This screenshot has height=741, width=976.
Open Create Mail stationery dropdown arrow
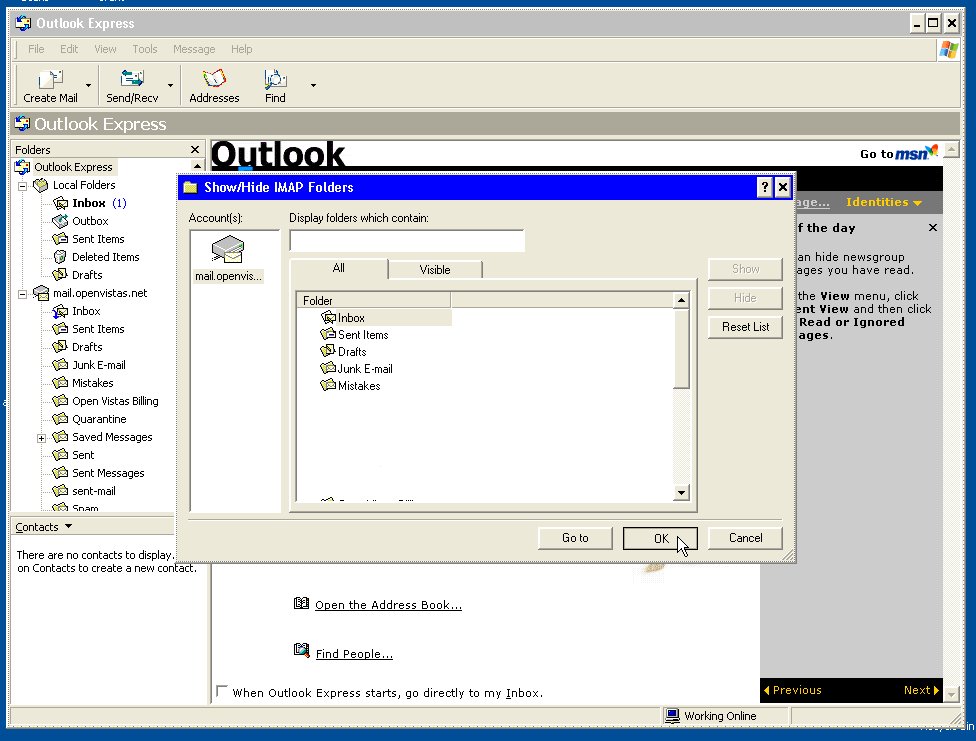click(x=88, y=85)
